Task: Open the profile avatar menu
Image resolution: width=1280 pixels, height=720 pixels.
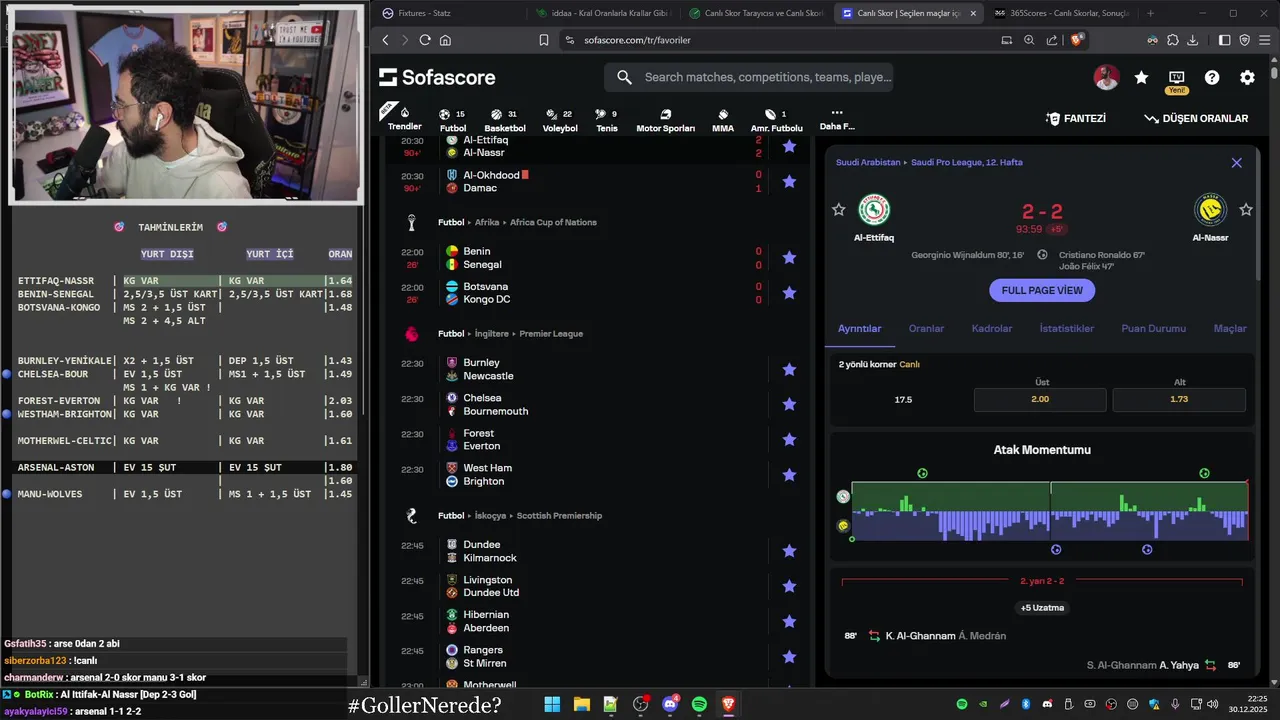Action: tap(1106, 77)
